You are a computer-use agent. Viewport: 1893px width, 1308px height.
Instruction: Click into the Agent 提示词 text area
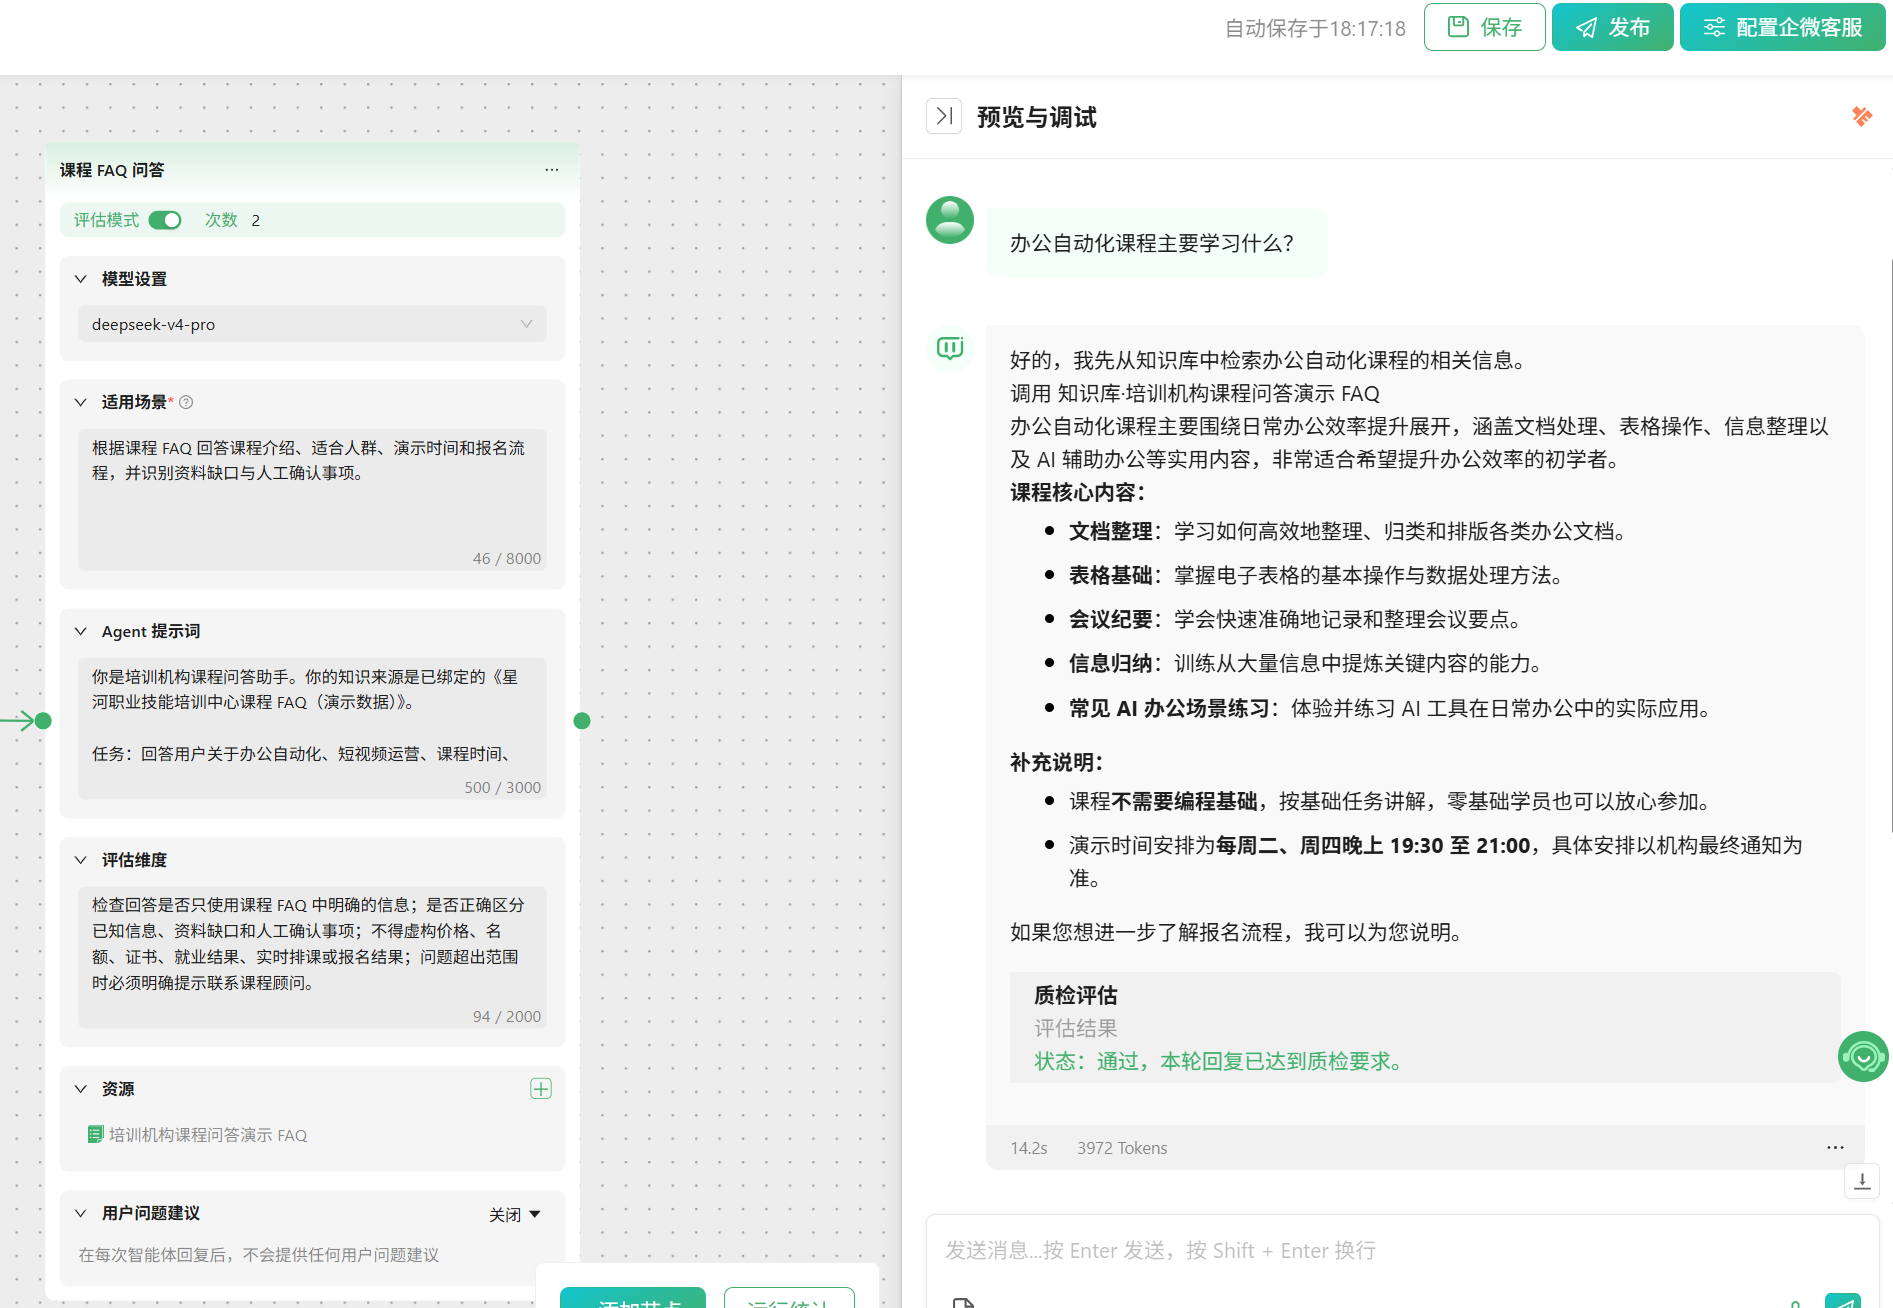312,728
